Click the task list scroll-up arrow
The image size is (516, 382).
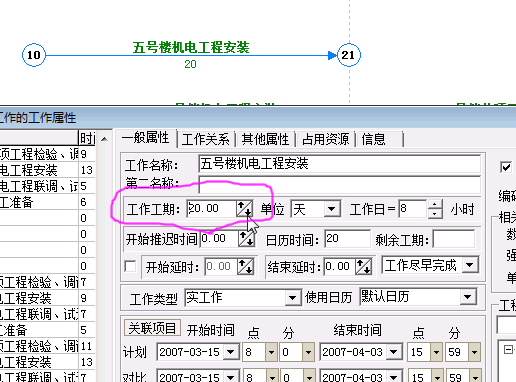(x=104, y=139)
